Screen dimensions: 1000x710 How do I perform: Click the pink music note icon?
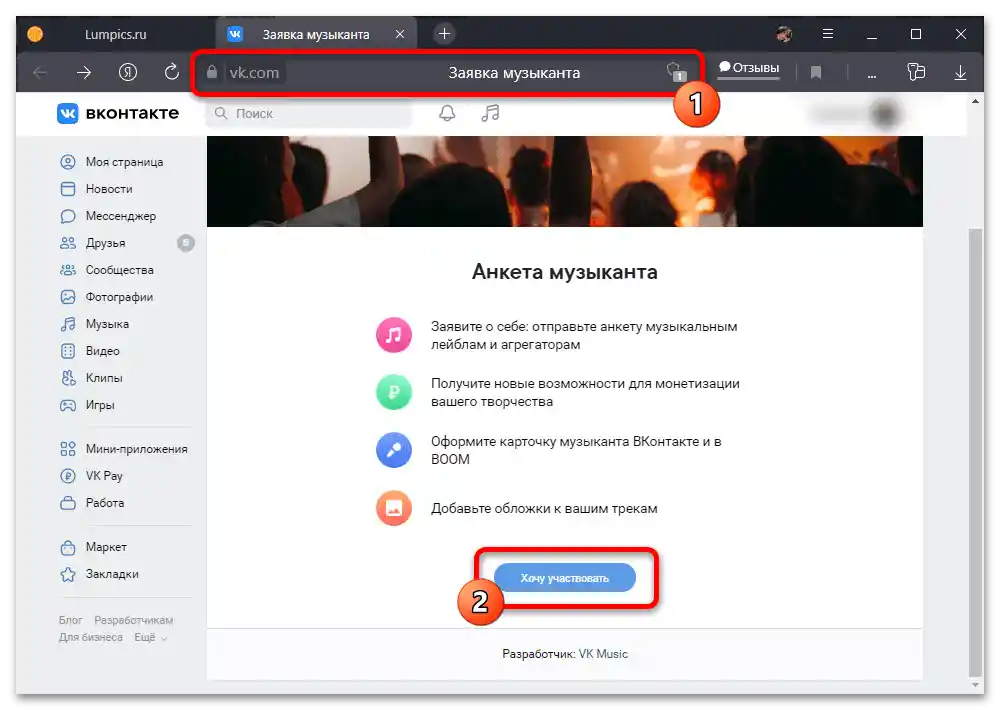tap(393, 335)
